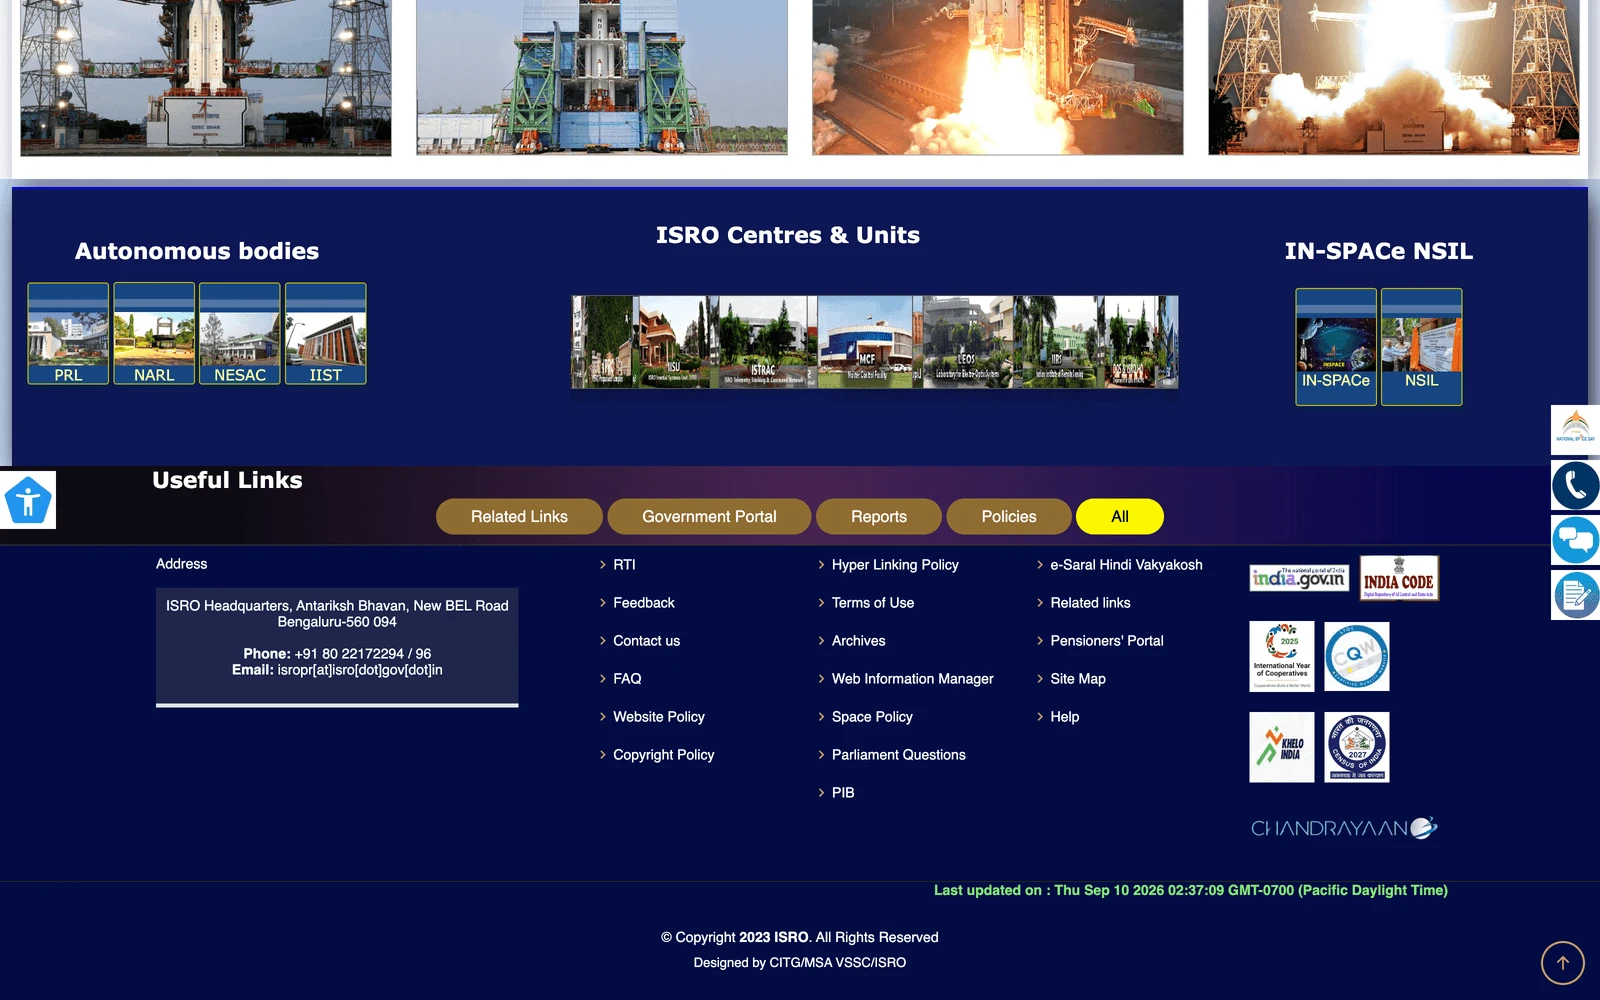
Task: Click the rocket liftoff flames photo
Action: pos(998,77)
